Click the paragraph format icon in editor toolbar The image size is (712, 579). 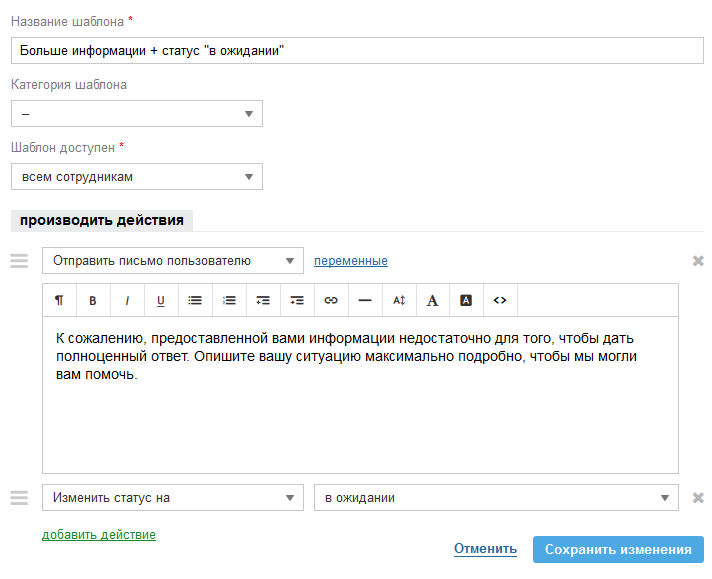click(59, 300)
